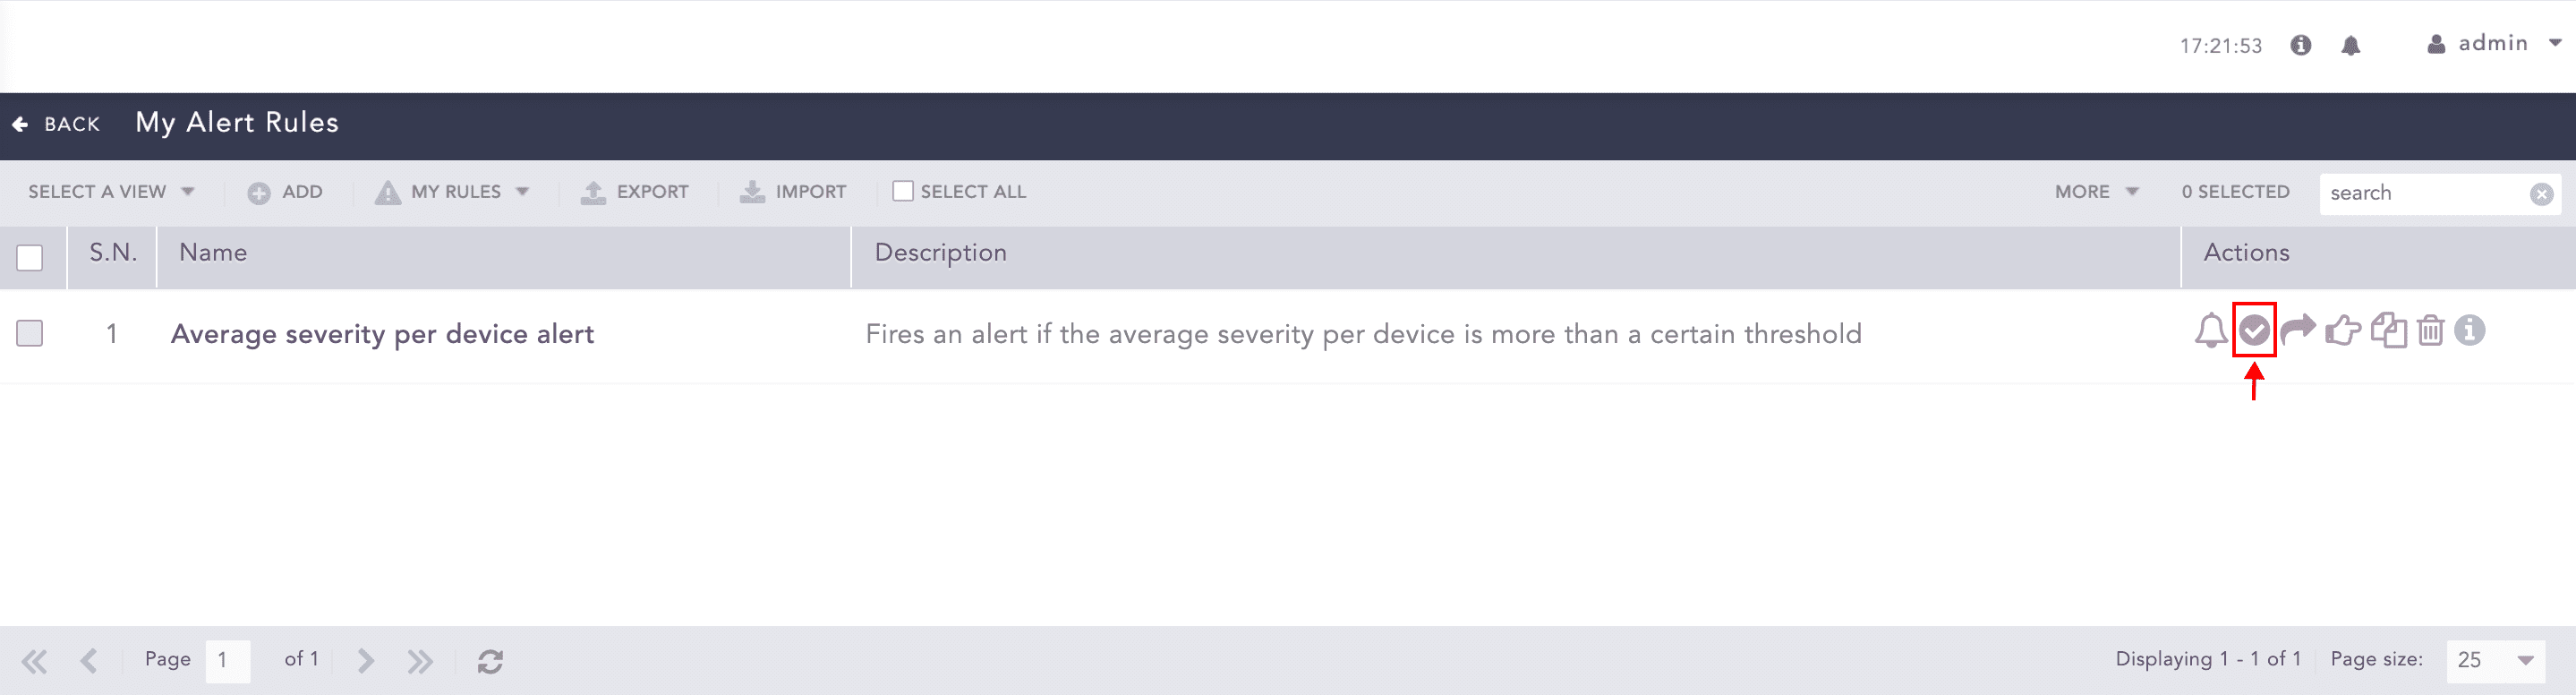Viewport: 2576px width, 695px height.
Task: Go back using the Back button
Action: coord(57,124)
